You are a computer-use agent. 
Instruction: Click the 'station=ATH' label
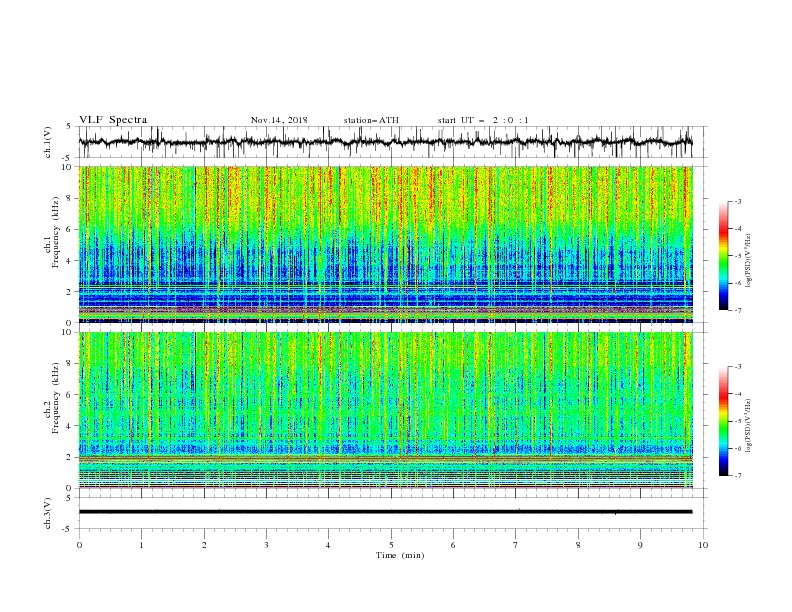[x=371, y=120]
